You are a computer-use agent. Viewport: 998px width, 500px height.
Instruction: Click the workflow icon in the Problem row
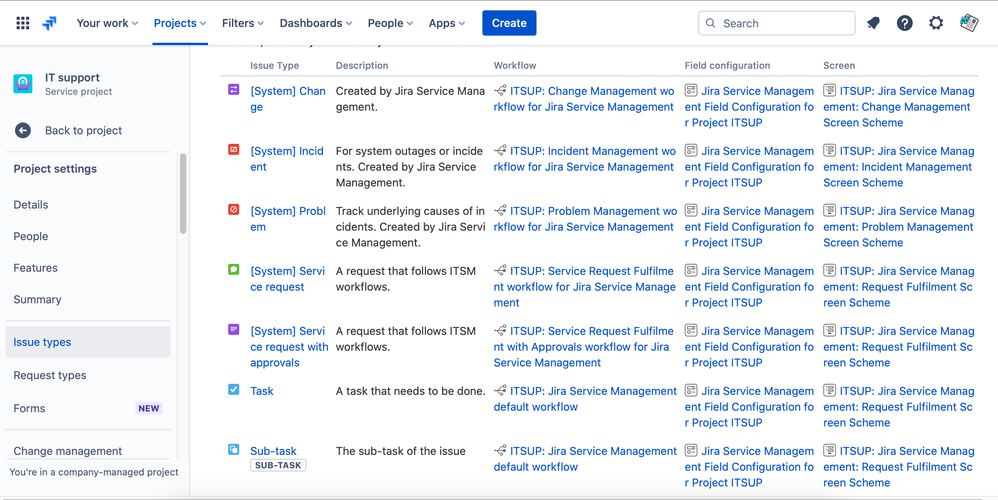(500, 210)
